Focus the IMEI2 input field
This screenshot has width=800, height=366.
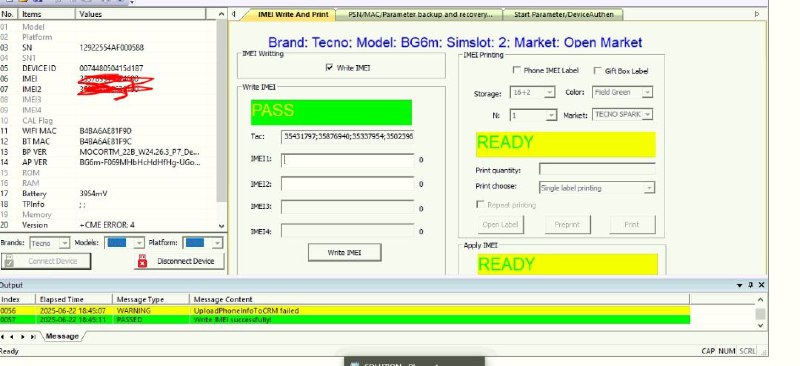[347, 184]
